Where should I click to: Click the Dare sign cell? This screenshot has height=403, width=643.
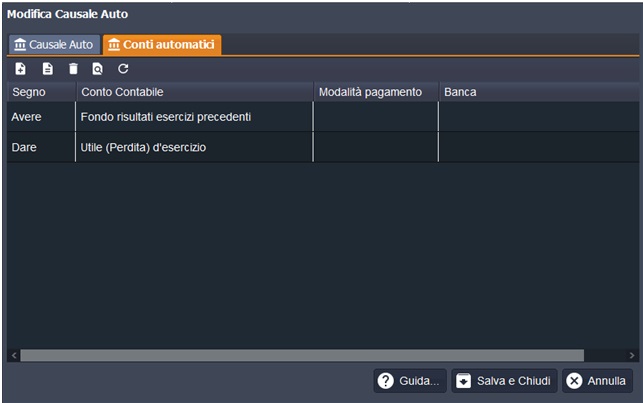(x=40, y=147)
